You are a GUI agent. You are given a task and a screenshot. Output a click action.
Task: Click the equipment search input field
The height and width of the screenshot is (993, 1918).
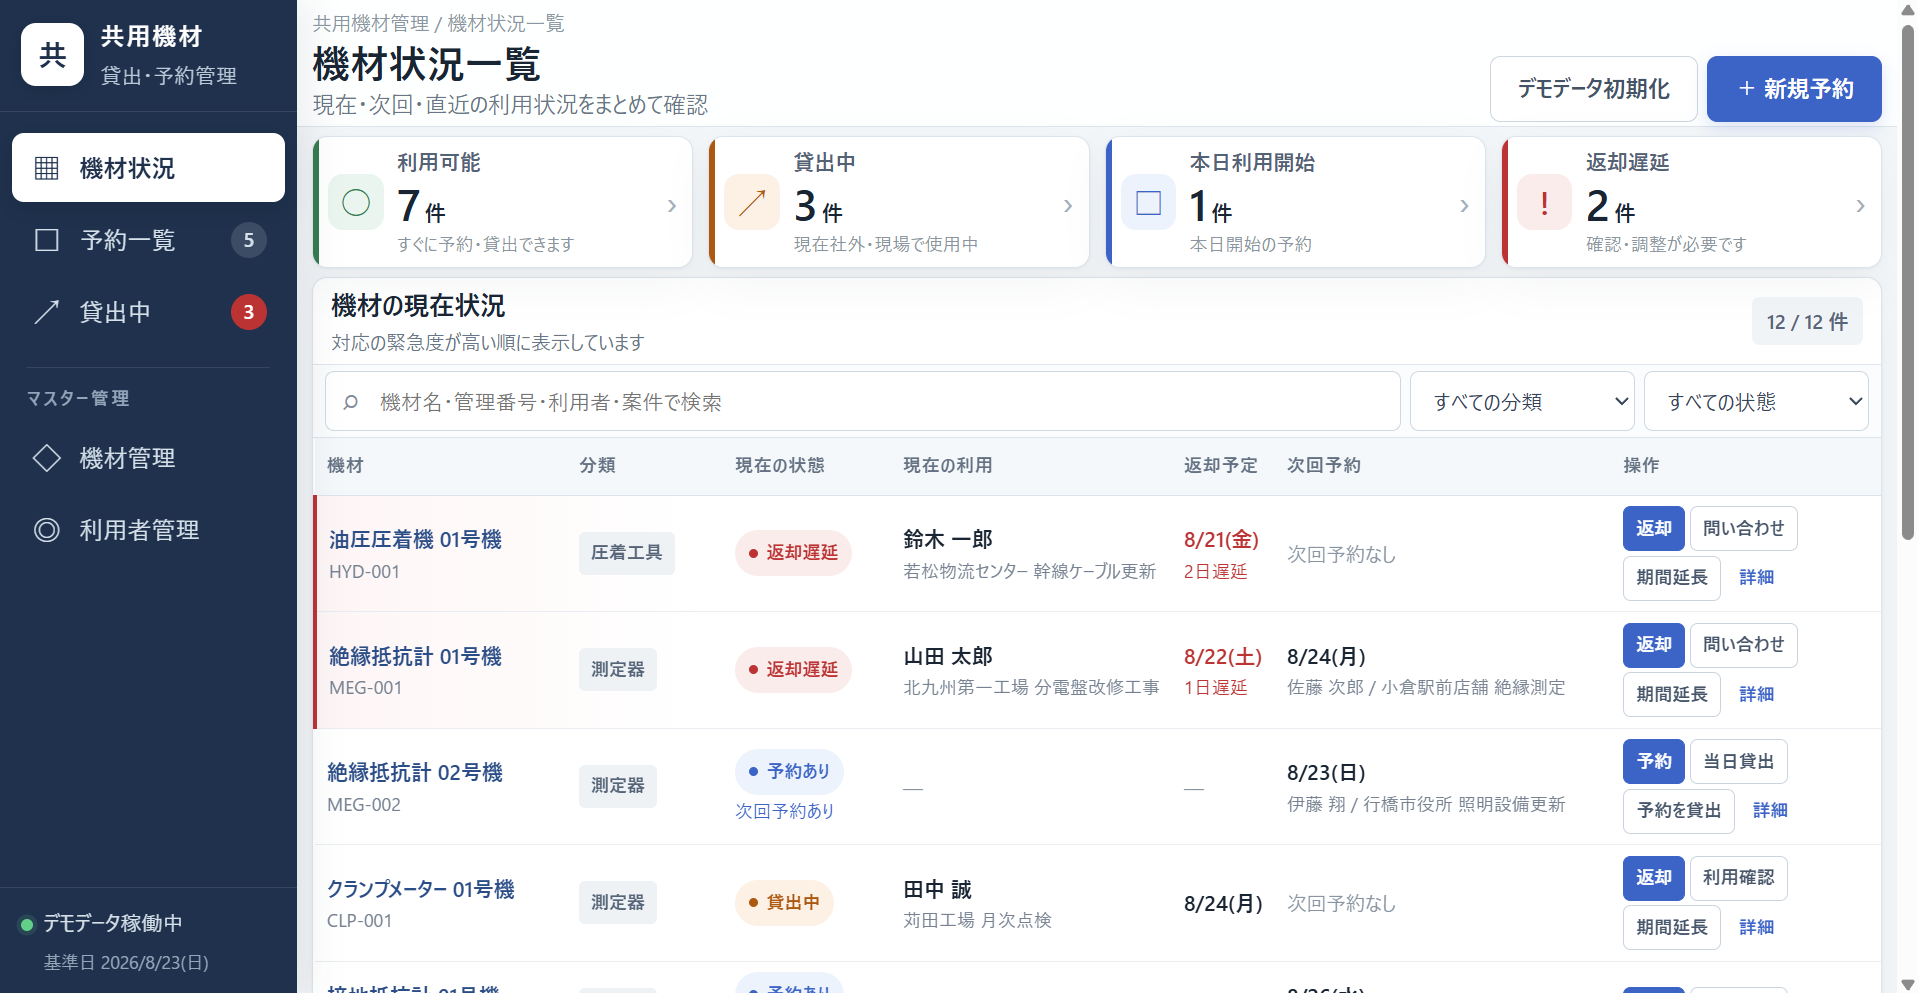click(x=862, y=401)
